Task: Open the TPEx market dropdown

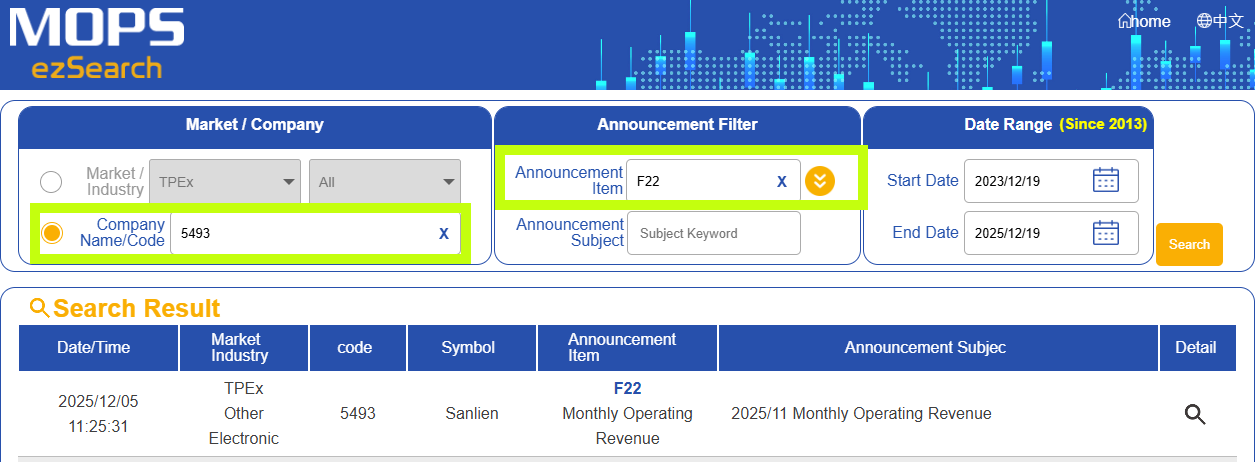Action: click(225, 181)
